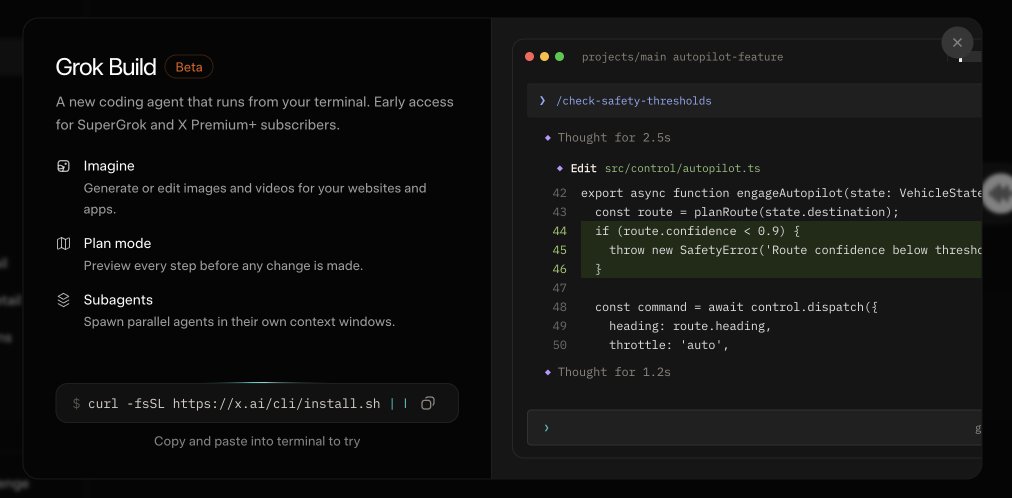1012x498 pixels.
Task: Expand the Thought for 2.5s entry
Action: [614, 137]
